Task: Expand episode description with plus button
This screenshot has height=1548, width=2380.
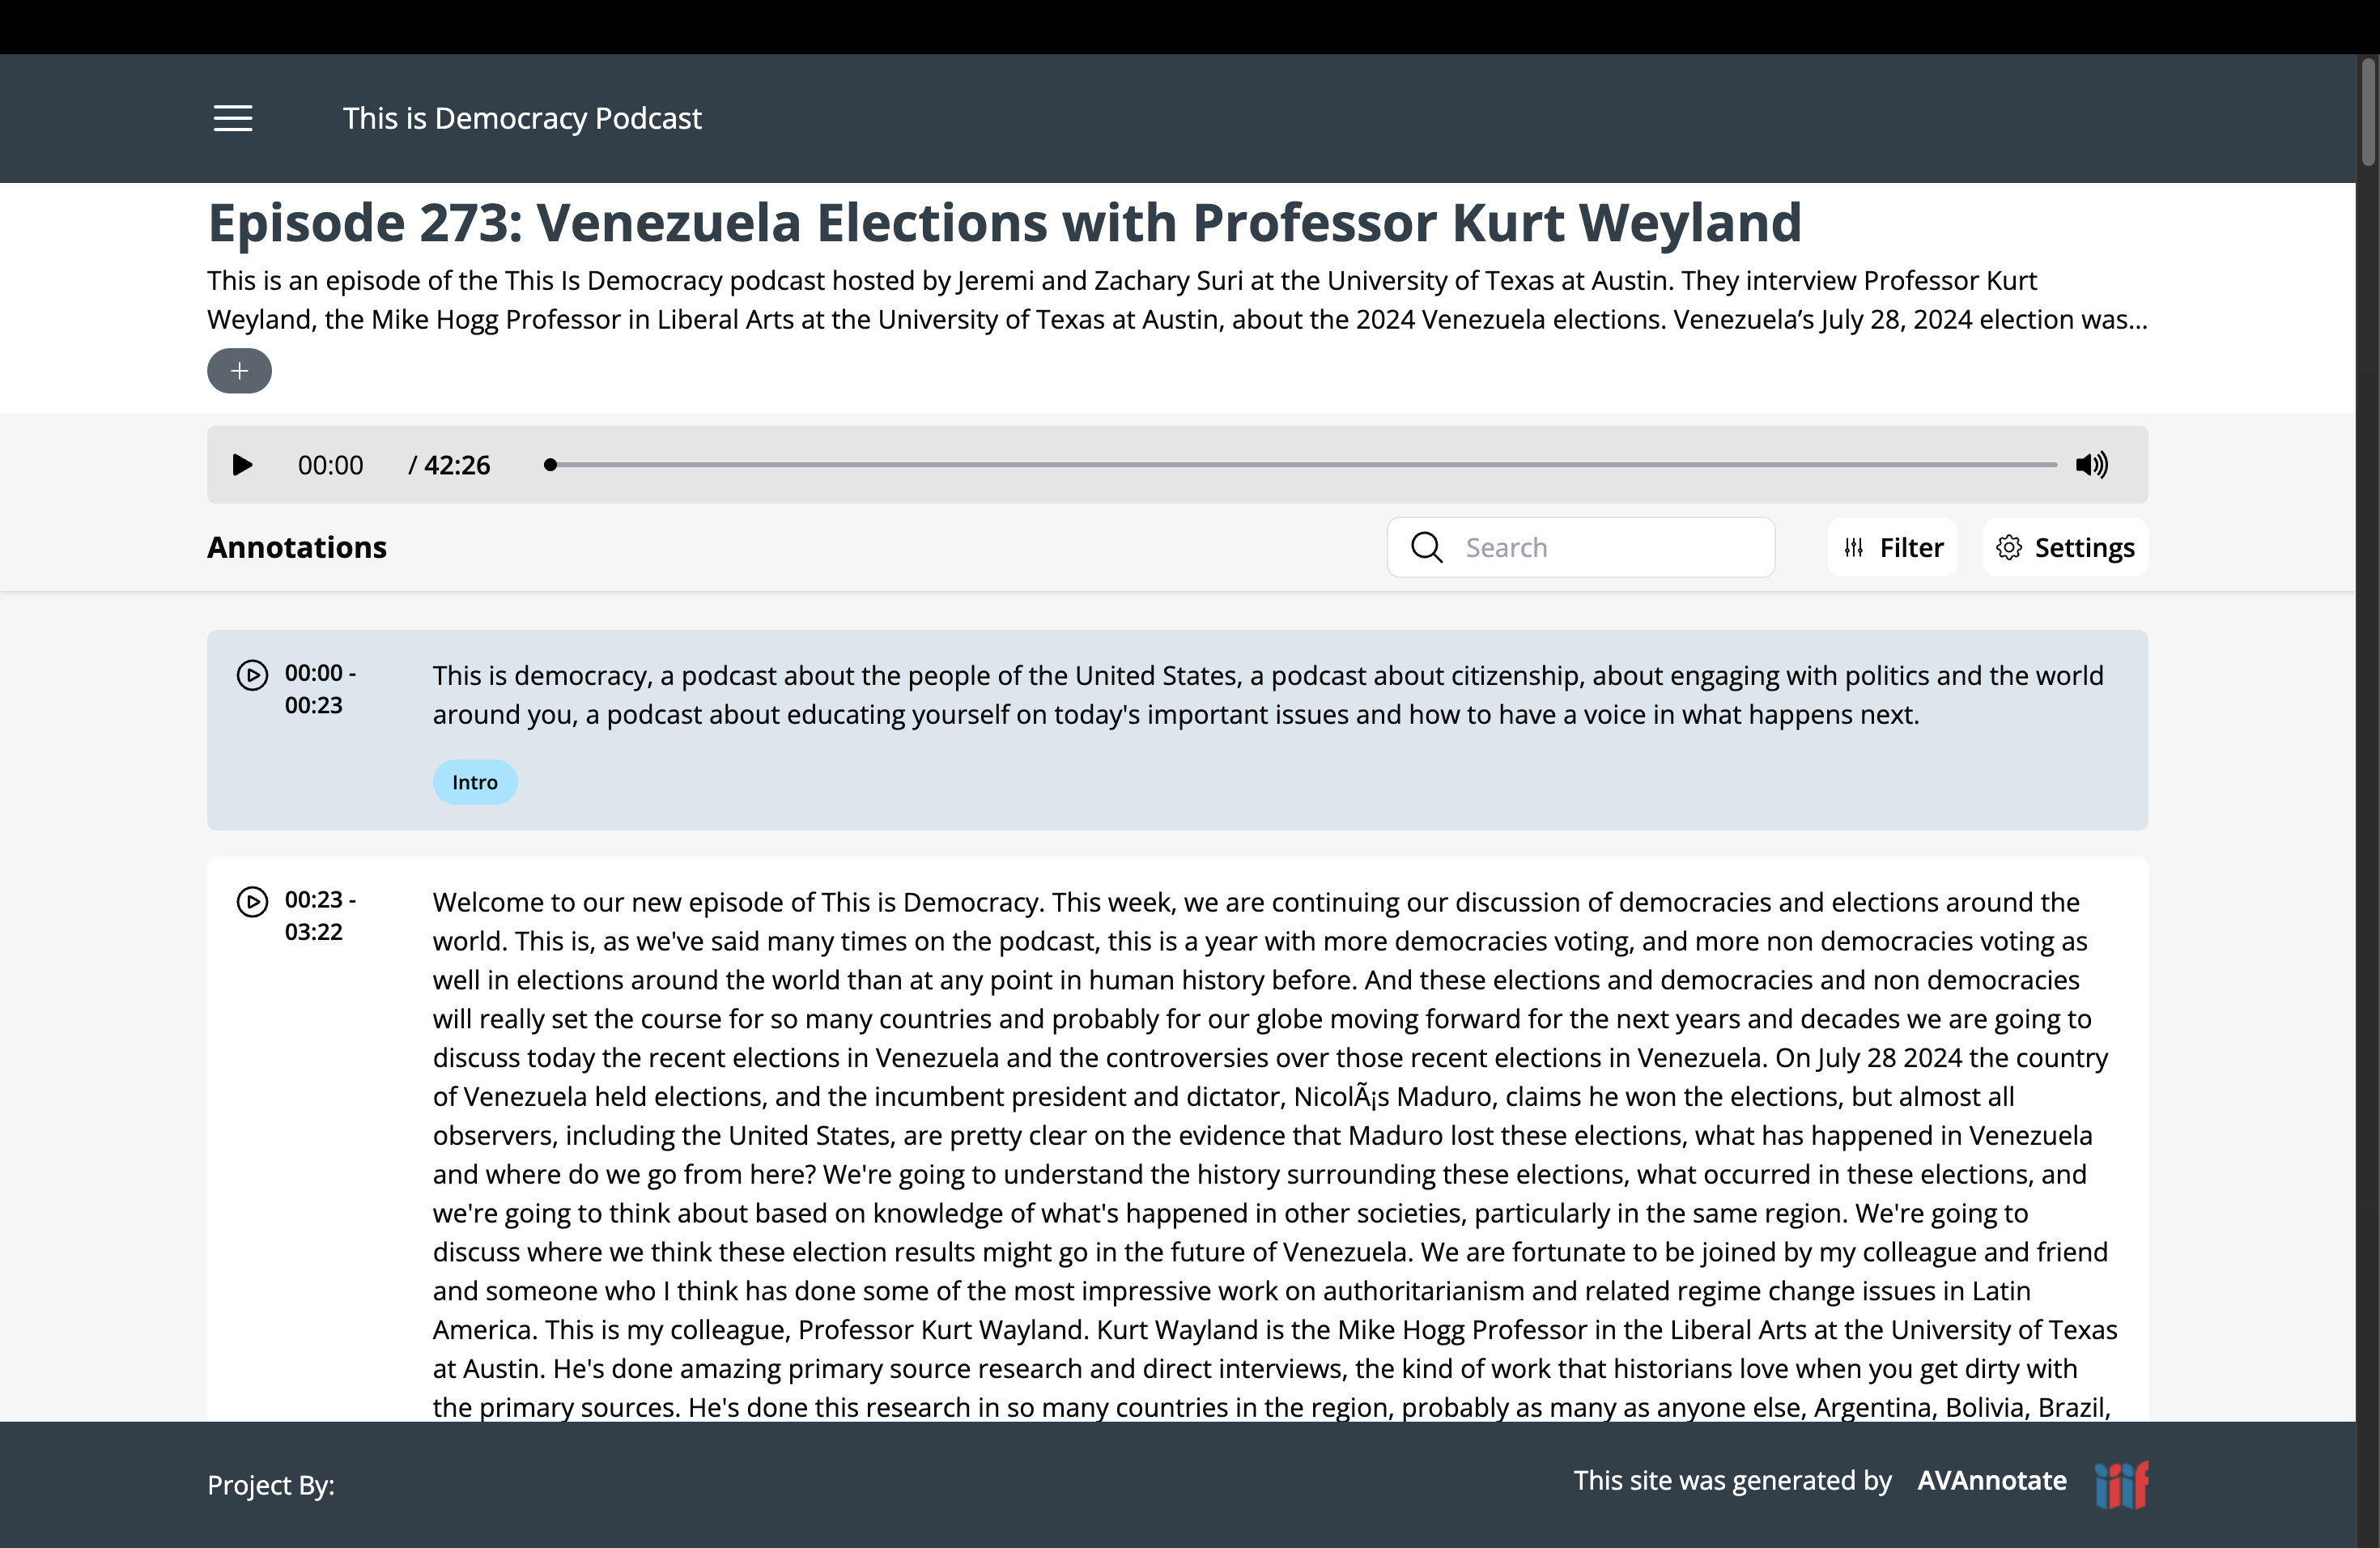Action: coord(239,371)
